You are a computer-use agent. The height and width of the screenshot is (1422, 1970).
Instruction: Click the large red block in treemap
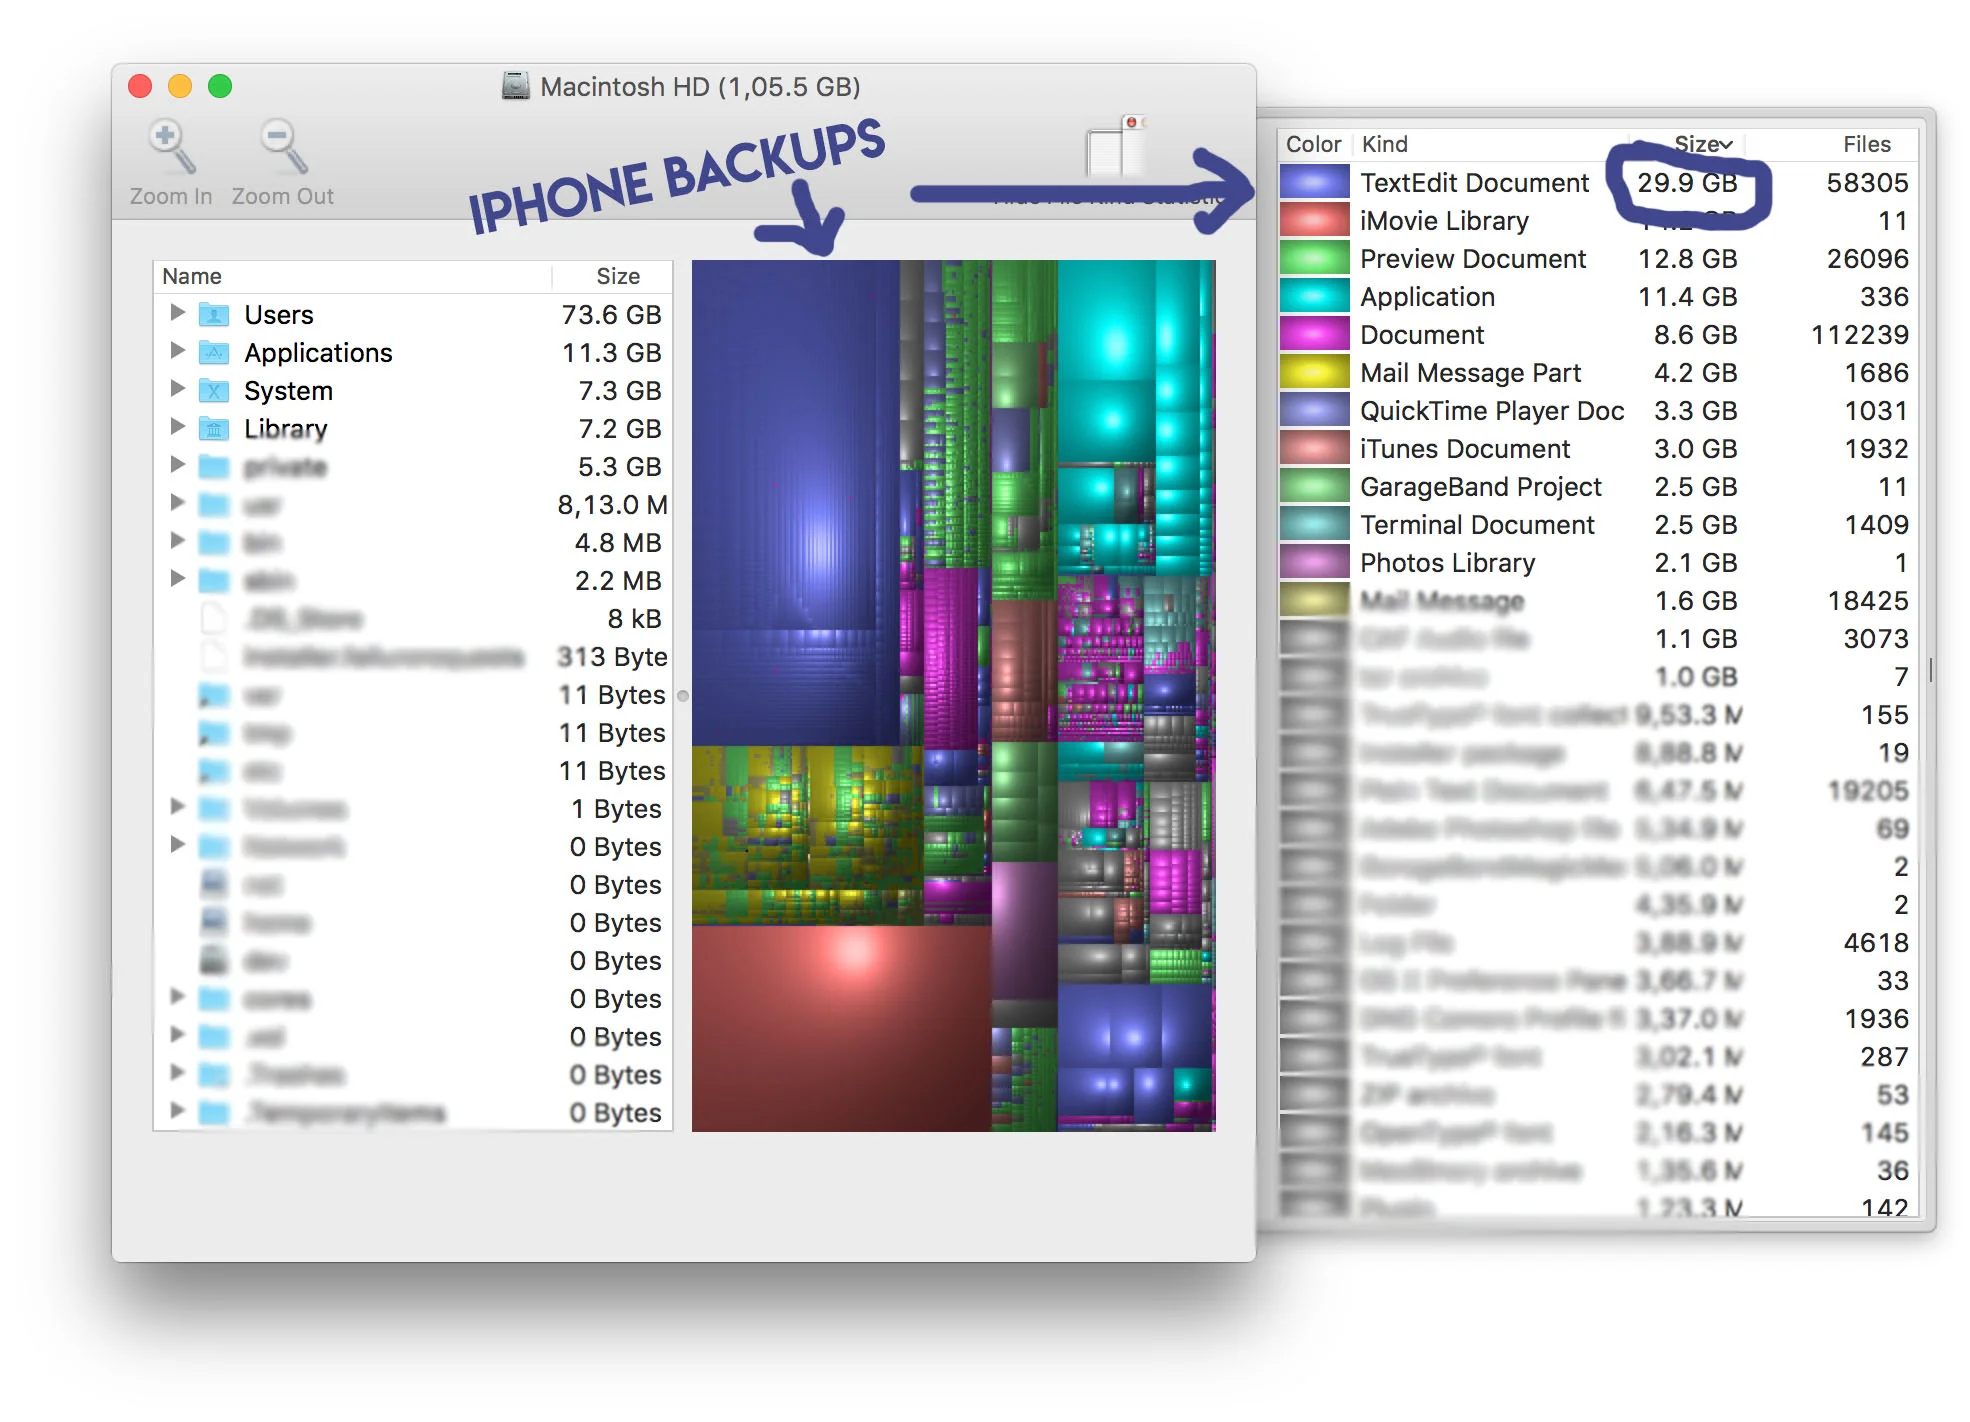click(x=840, y=1030)
